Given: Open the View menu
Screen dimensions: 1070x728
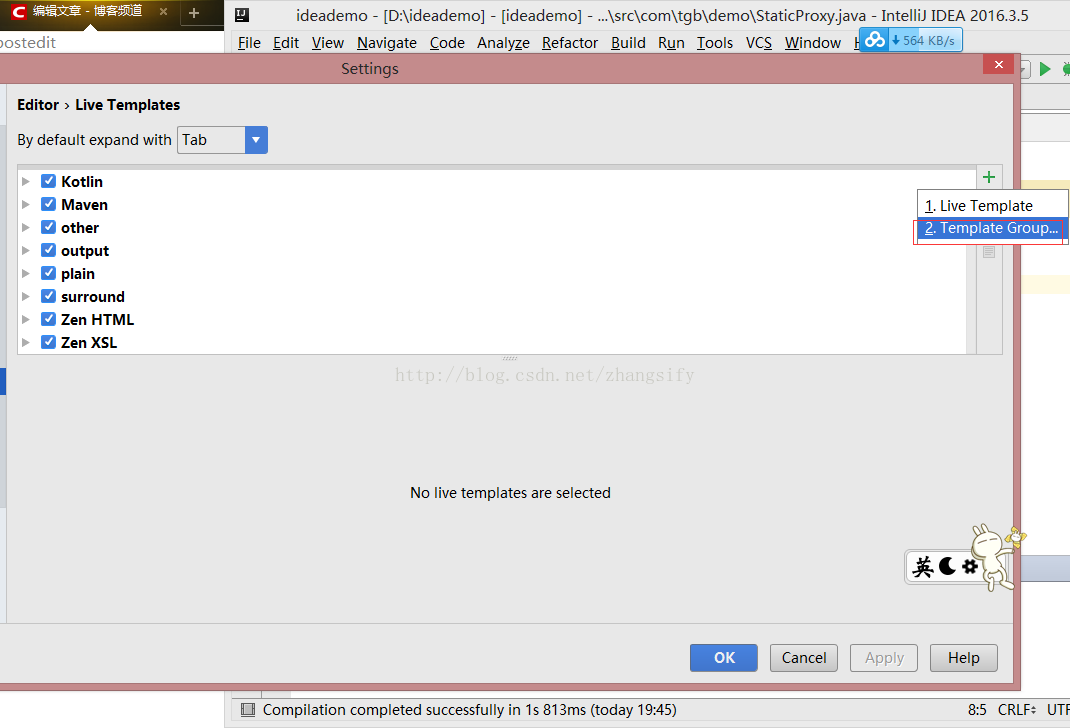Looking at the screenshot, I should [x=328, y=43].
